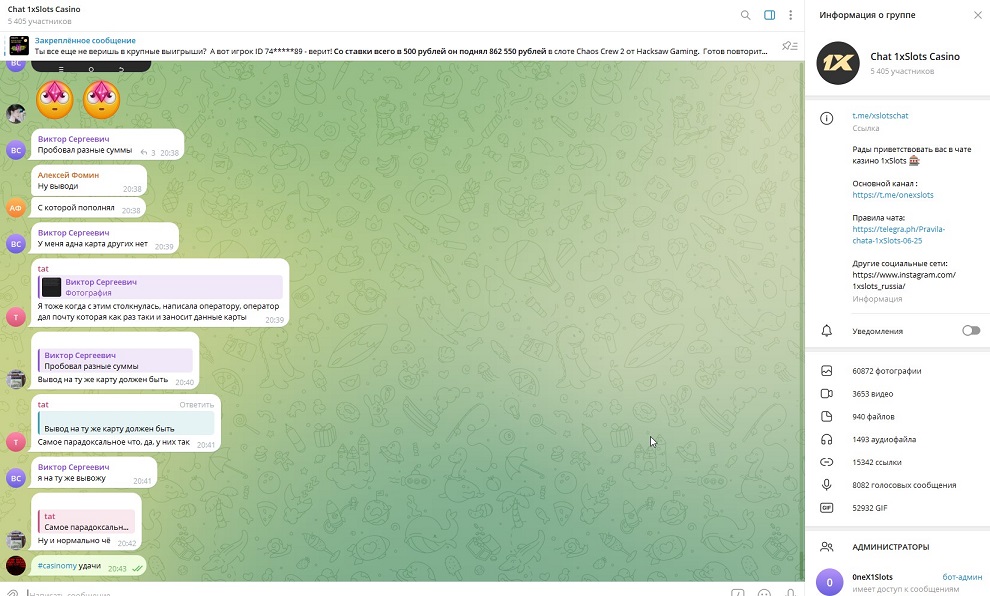Click the pinned message thumbnail image

click(20, 45)
